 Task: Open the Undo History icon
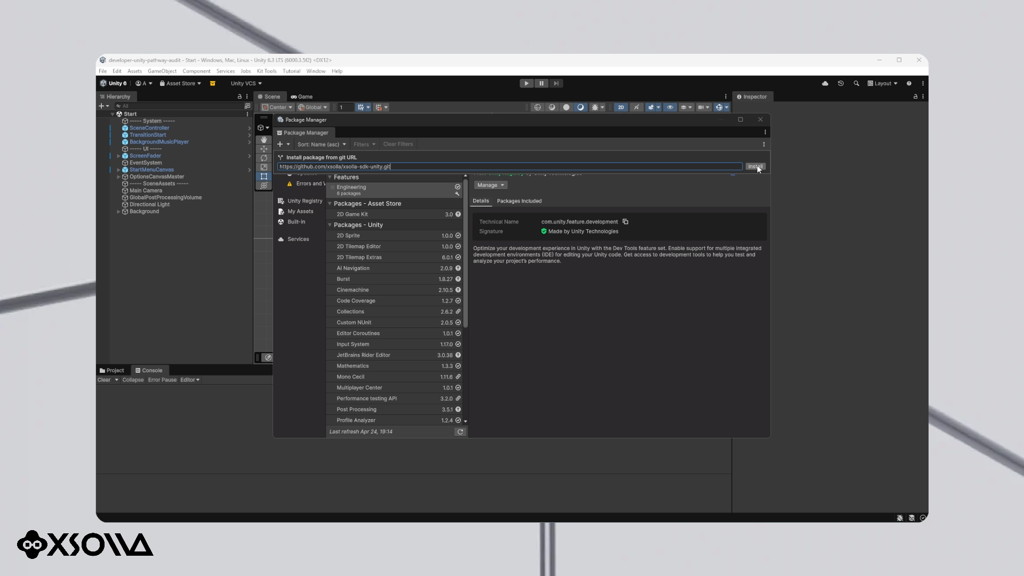tap(840, 84)
